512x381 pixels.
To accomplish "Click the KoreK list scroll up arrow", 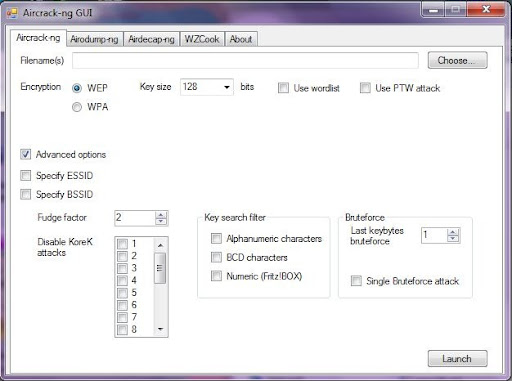I will (x=160, y=245).
